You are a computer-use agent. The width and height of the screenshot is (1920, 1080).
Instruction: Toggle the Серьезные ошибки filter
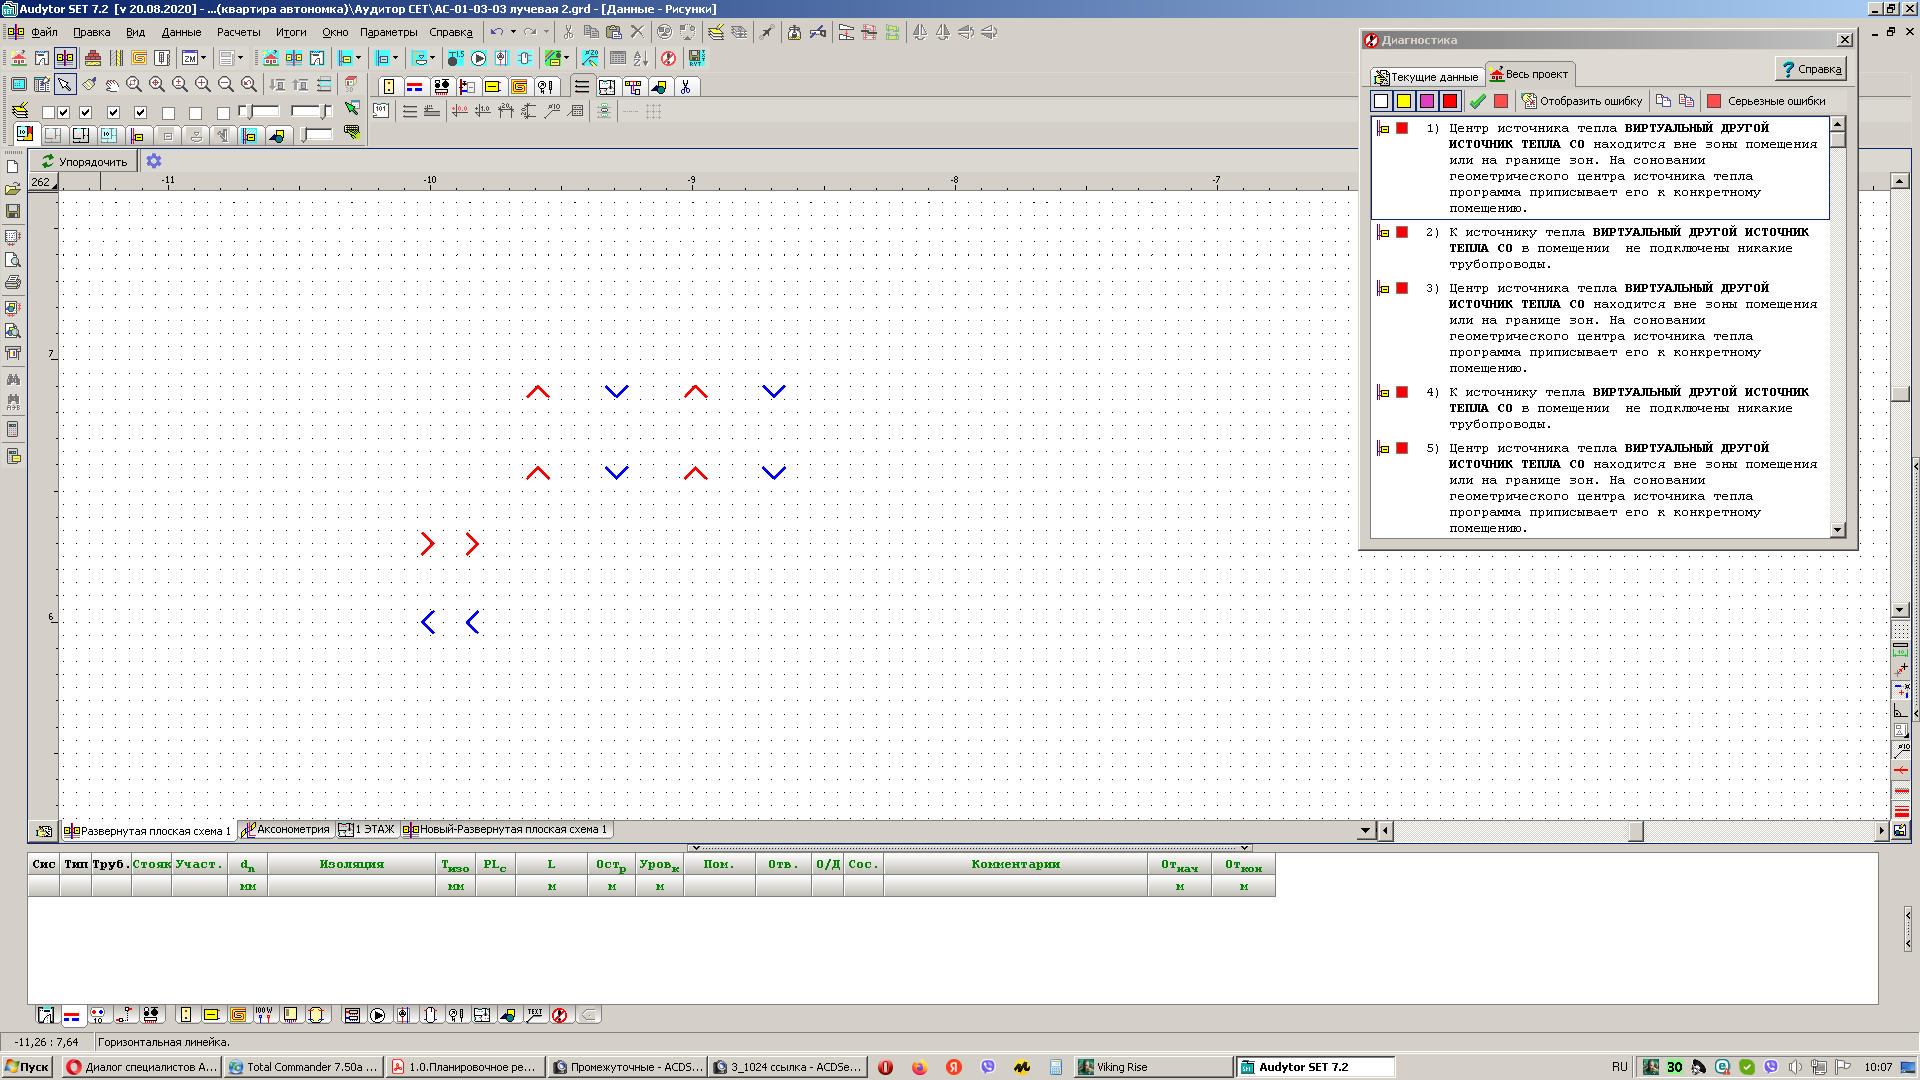point(1766,101)
